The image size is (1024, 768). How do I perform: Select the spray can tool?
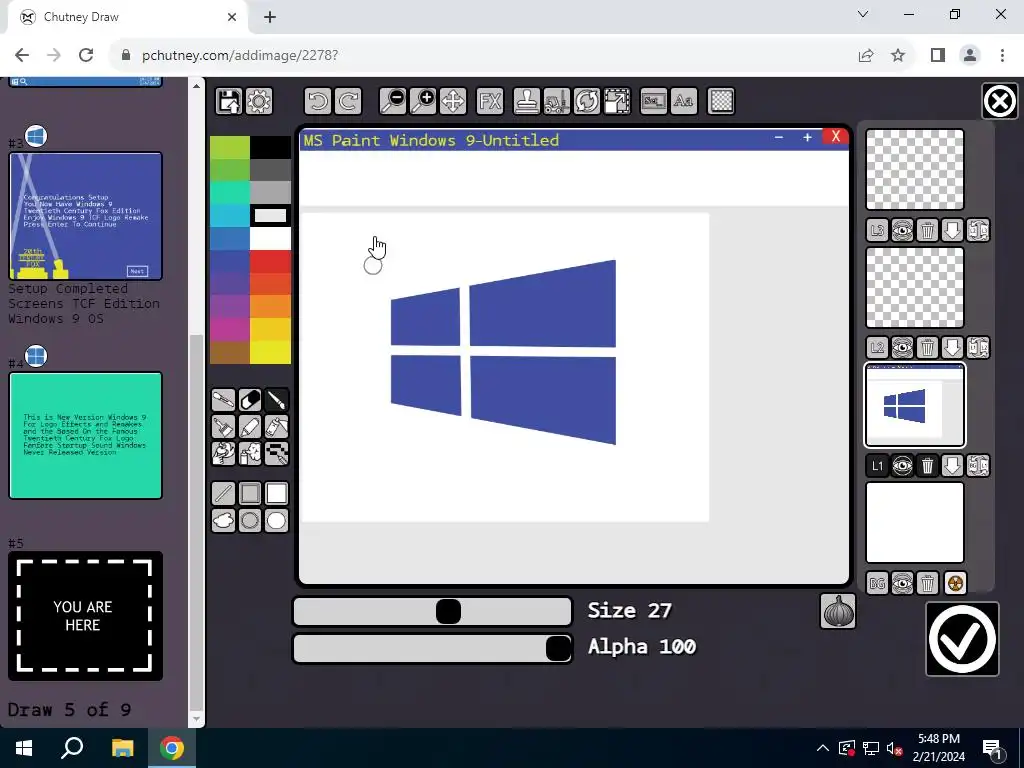250,453
